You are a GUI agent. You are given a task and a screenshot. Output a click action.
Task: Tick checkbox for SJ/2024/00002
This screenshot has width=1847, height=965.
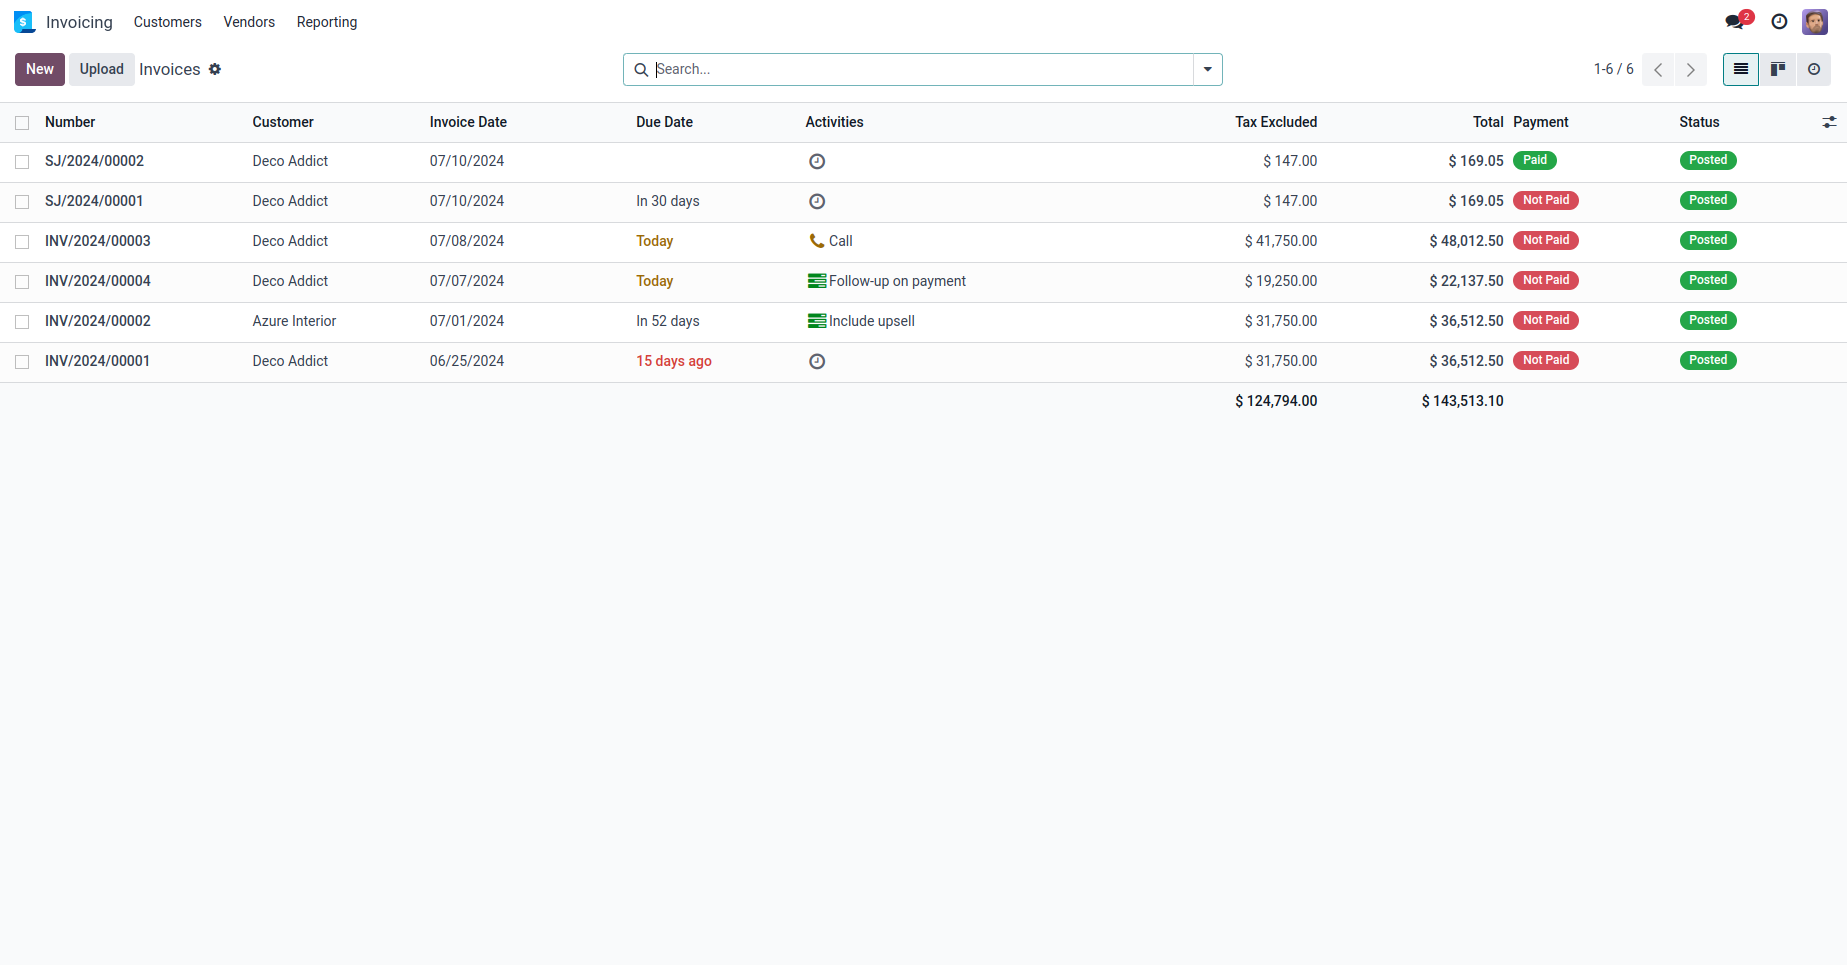[22, 162]
